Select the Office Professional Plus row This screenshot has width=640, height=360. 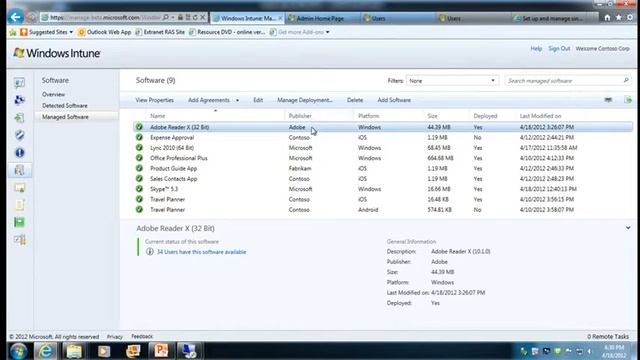383,158
